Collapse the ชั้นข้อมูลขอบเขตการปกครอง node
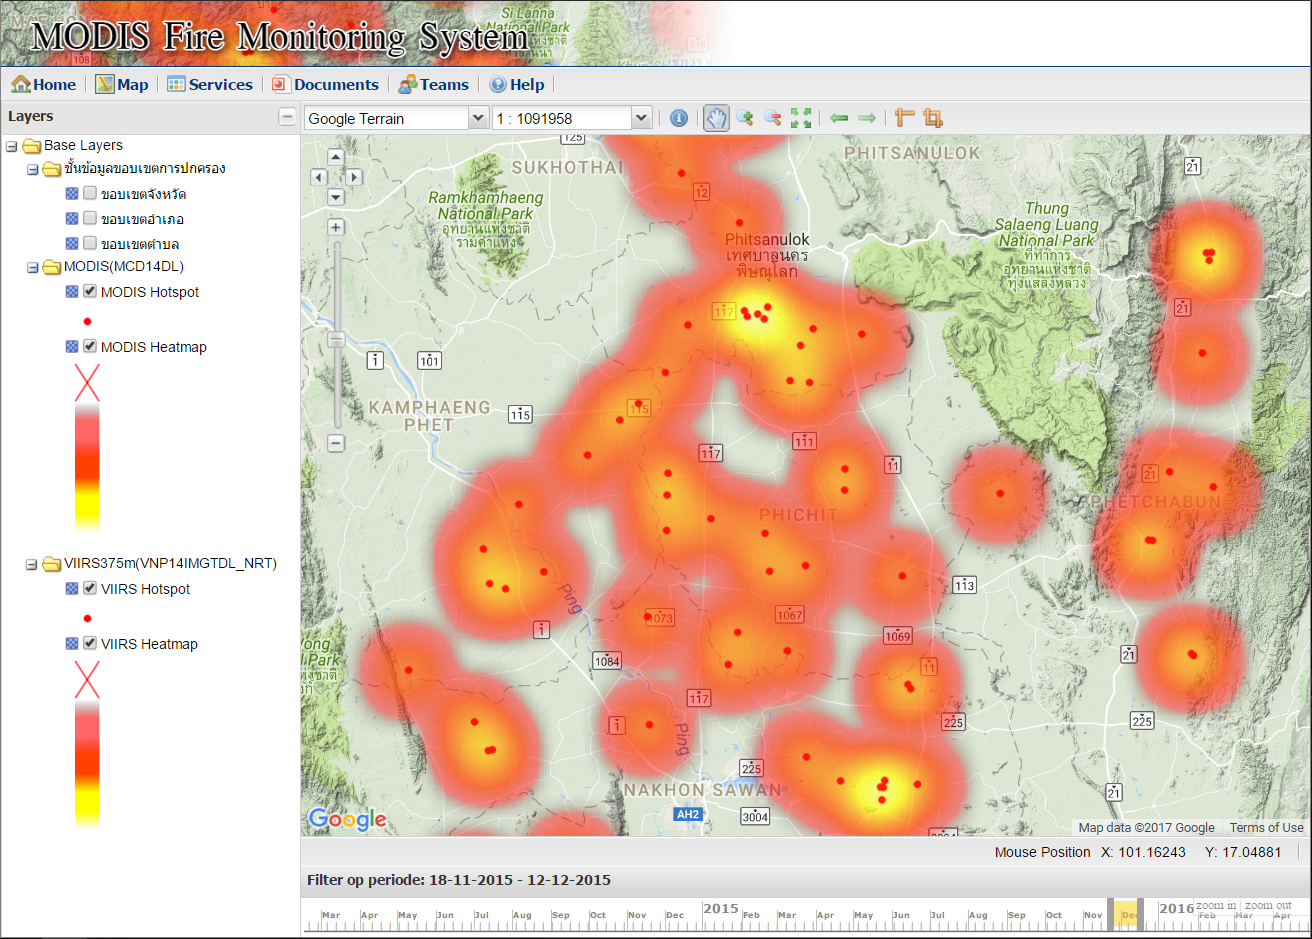 (x=32, y=170)
